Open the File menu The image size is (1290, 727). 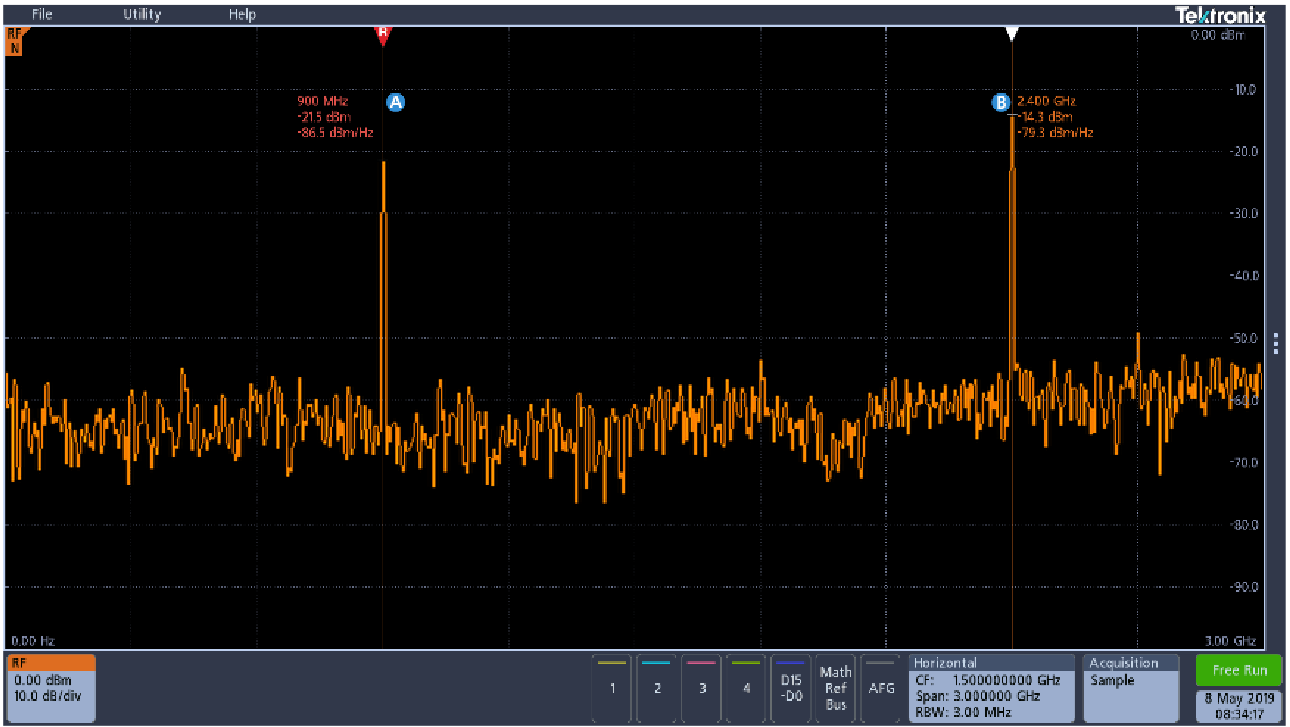41,13
